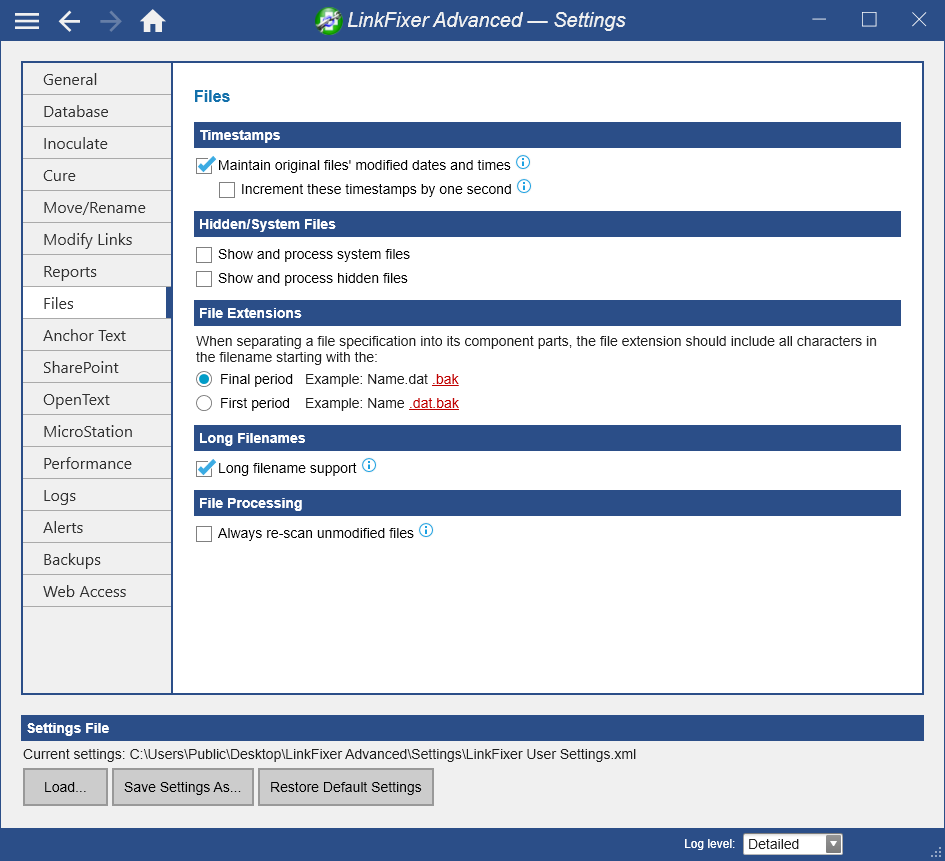Click the File Processing section header
The width and height of the screenshot is (945, 861).
pos(547,503)
